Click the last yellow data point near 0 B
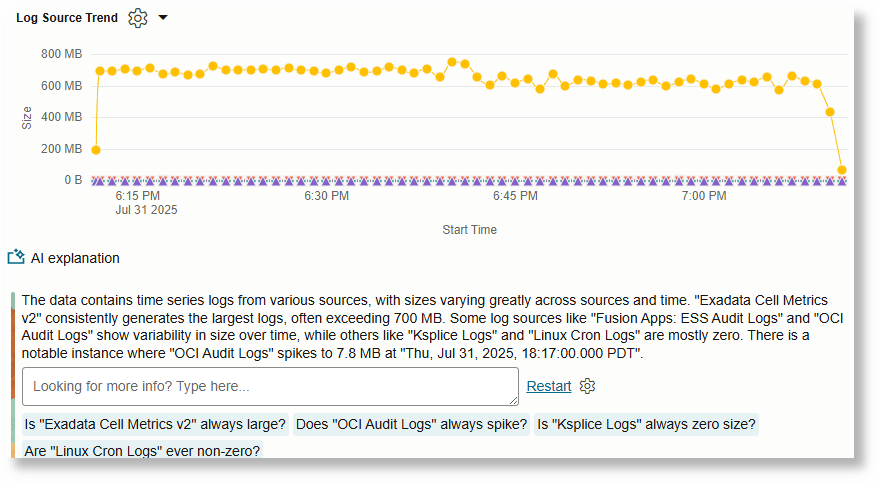 tap(842, 170)
